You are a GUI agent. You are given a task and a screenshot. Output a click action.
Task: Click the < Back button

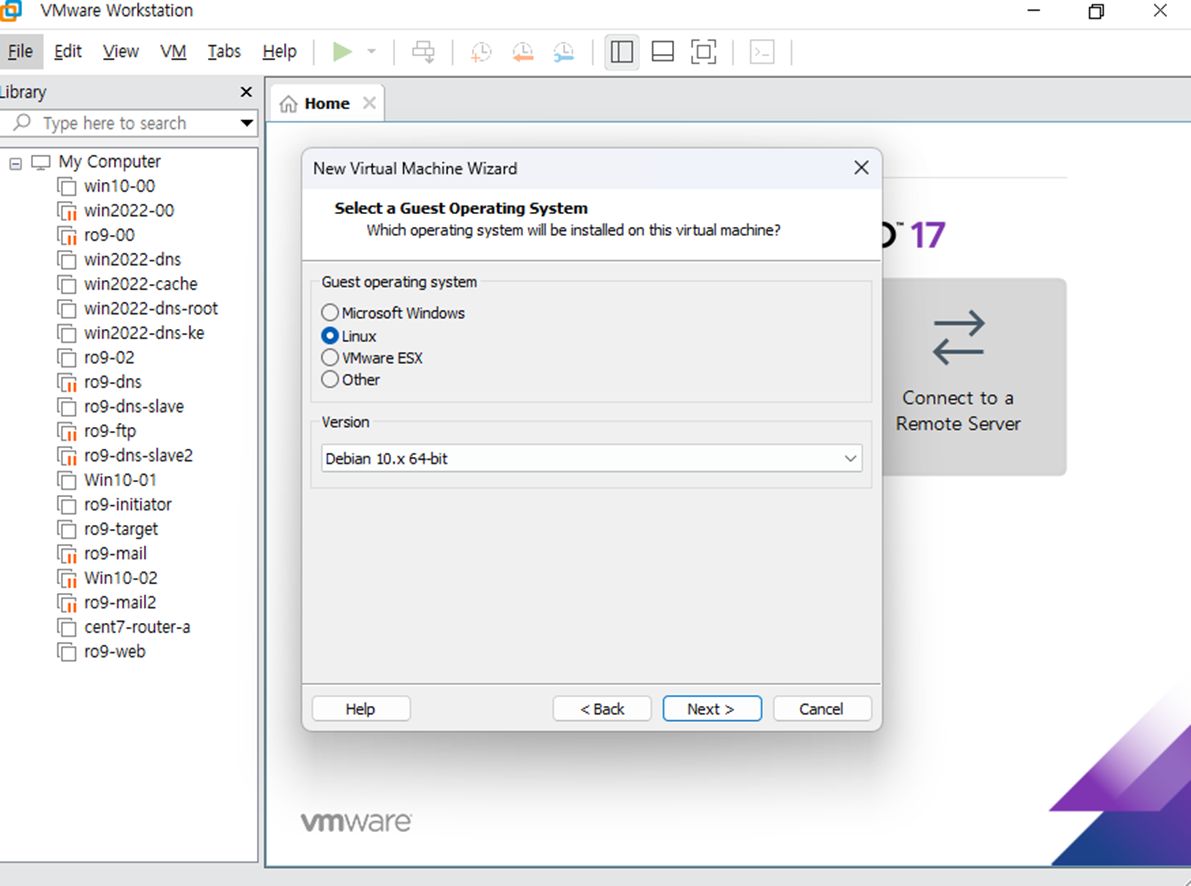[x=602, y=708]
